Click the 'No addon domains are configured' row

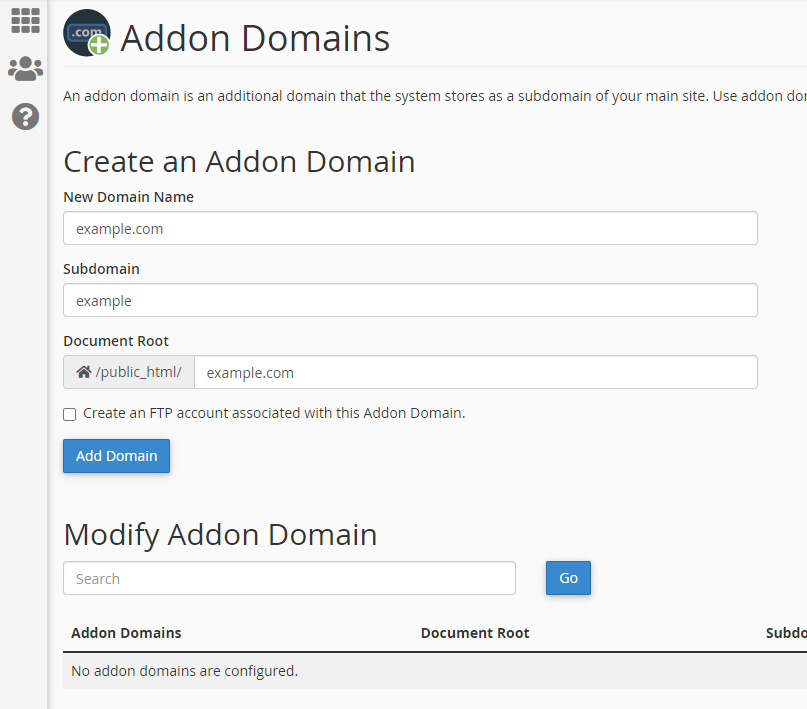tap(185, 670)
